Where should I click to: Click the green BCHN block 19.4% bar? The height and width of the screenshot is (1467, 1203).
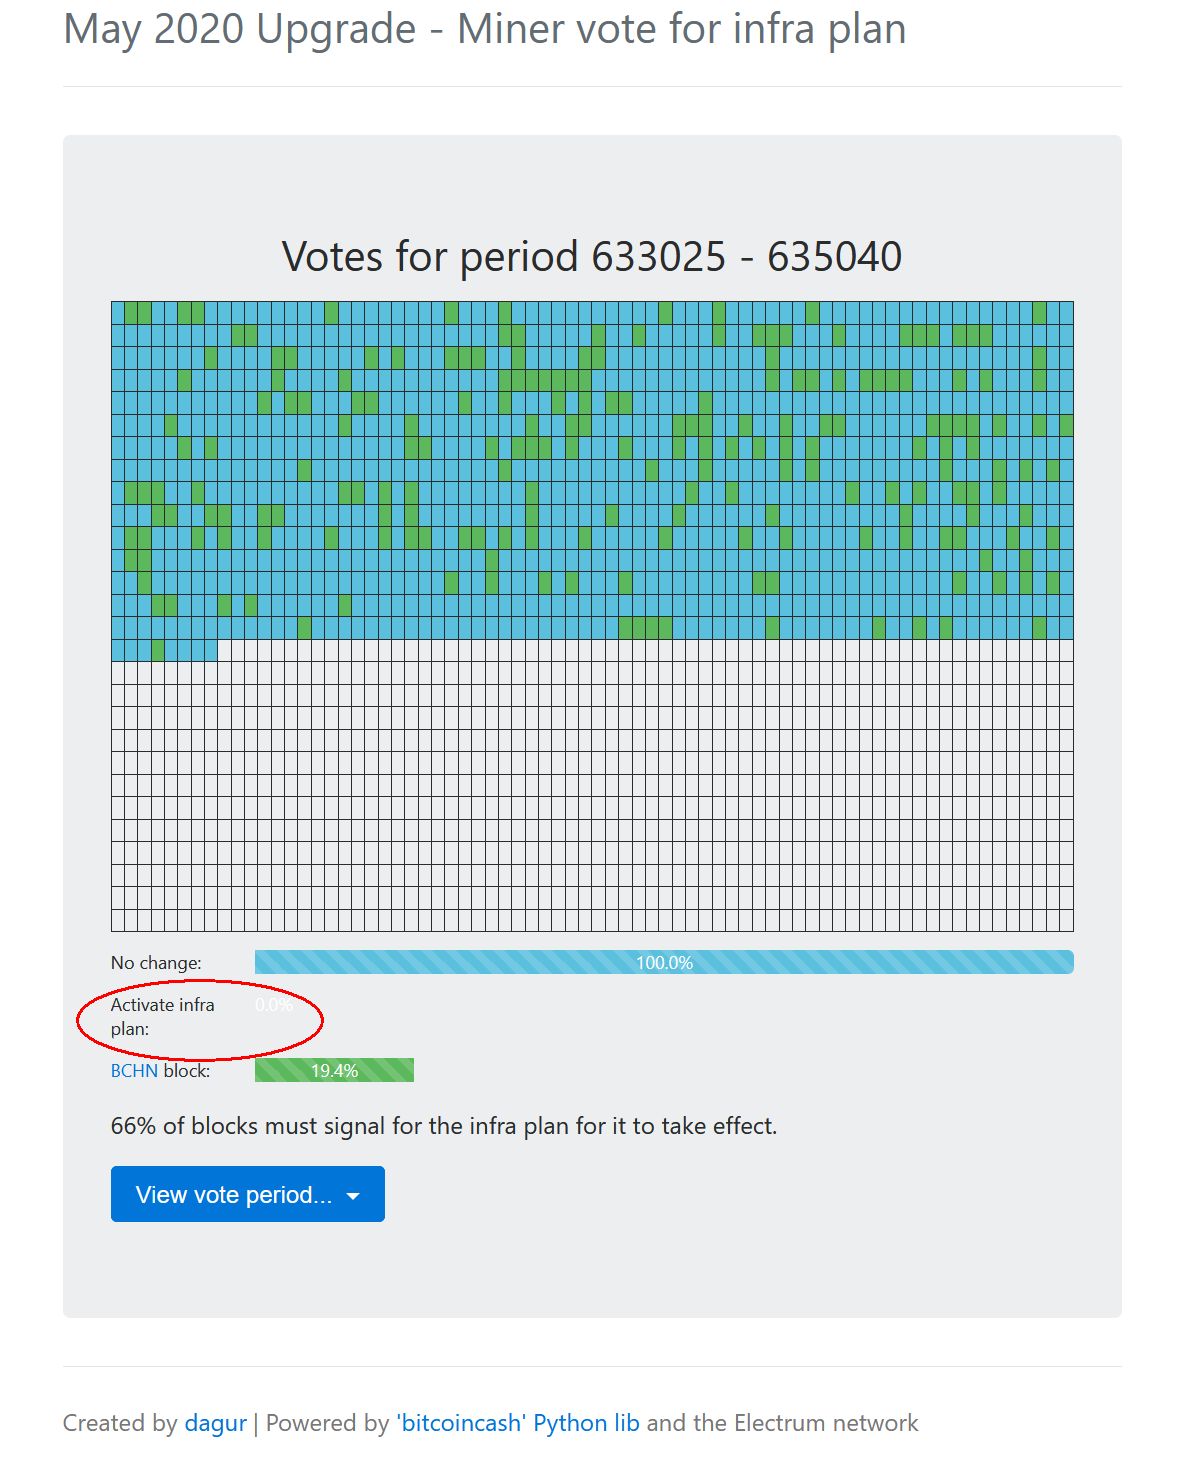334,1070
